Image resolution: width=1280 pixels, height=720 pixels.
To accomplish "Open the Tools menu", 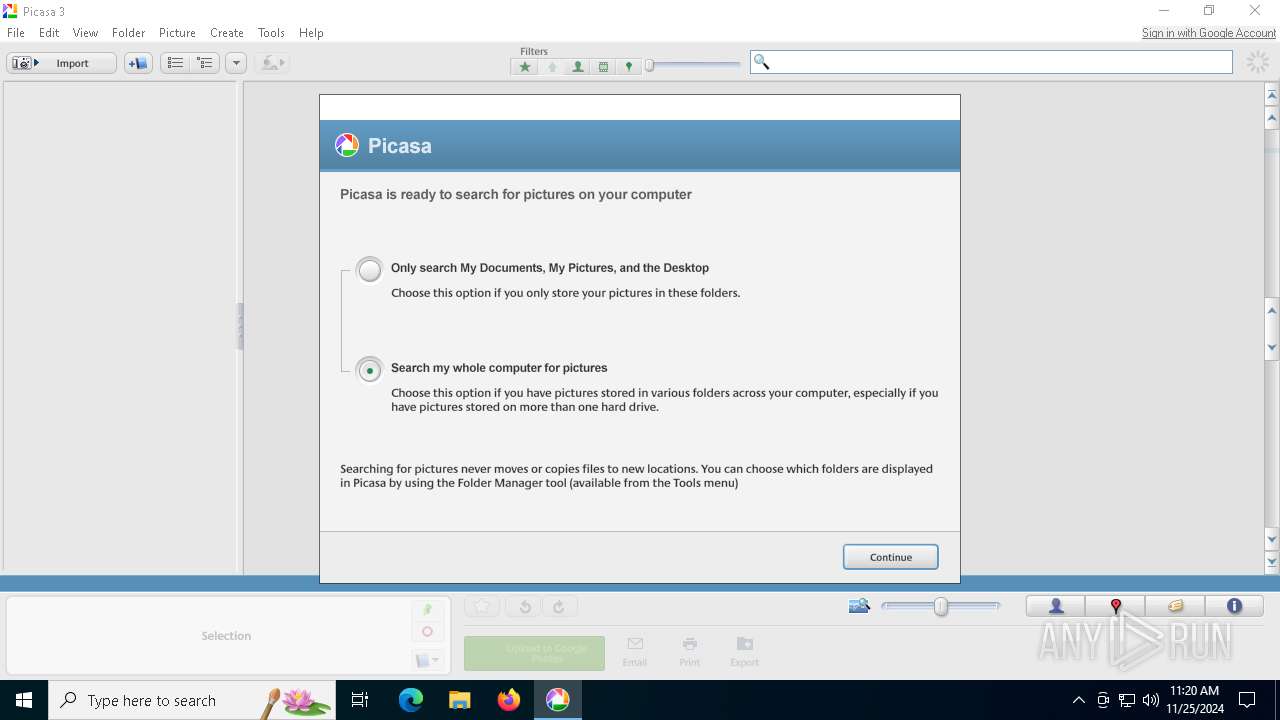I will tap(271, 33).
